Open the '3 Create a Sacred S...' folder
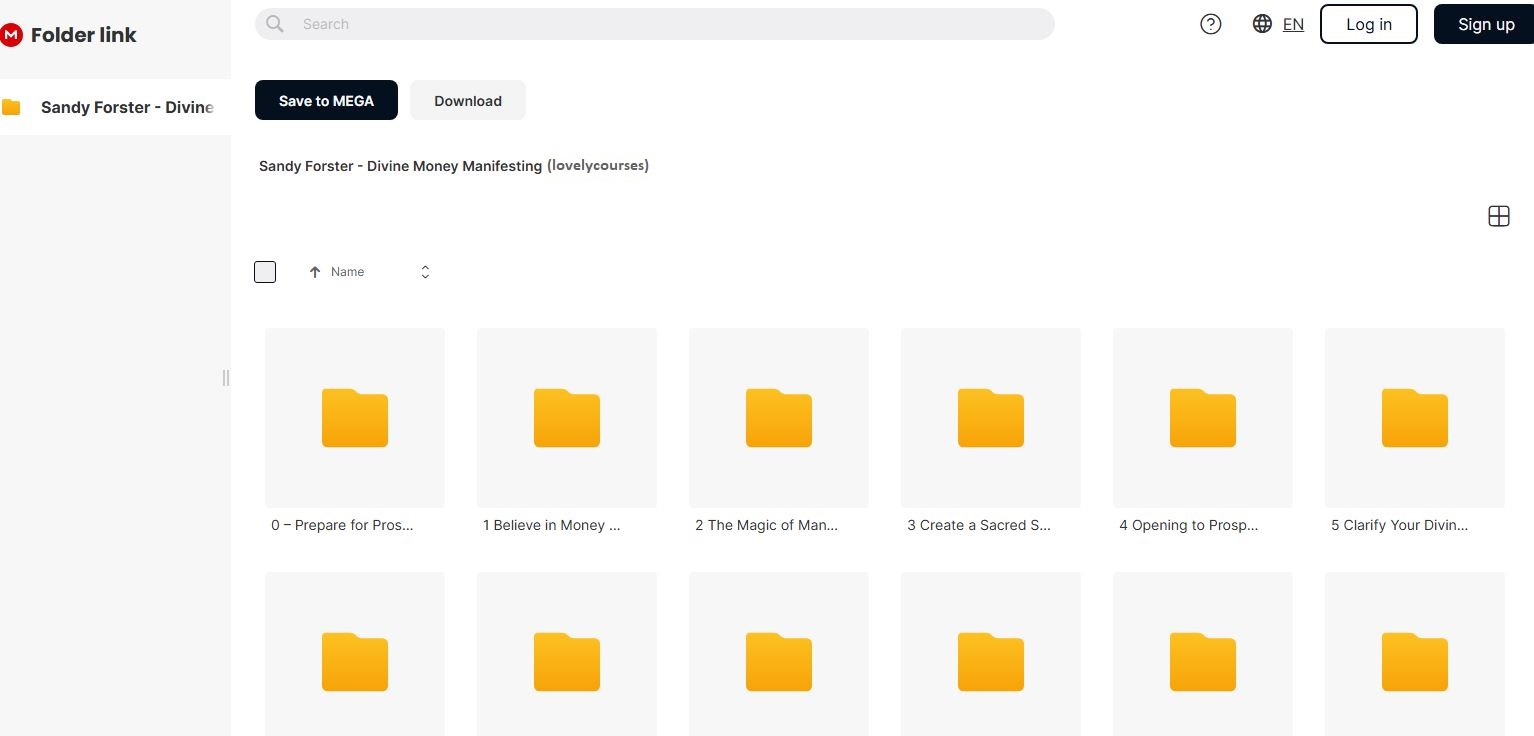The image size is (1534, 736). 990,418
